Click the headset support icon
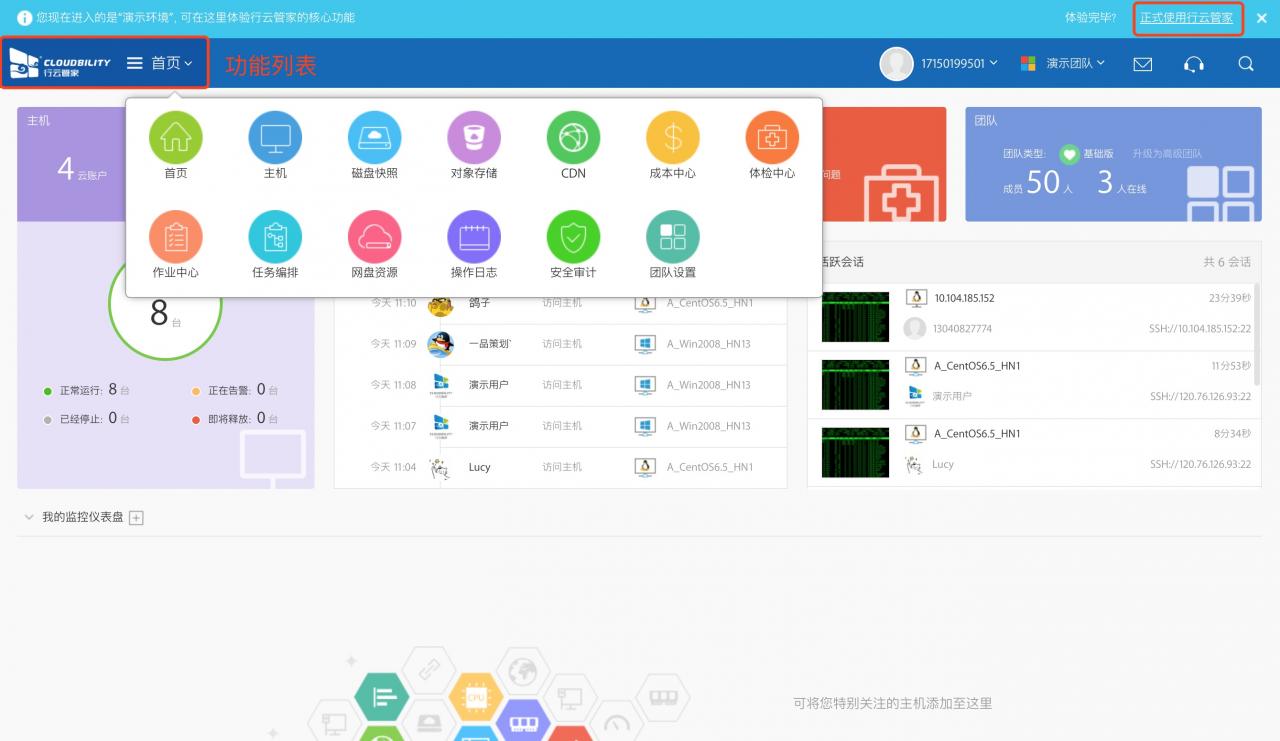Viewport: 1280px width, 741px height. coord(1193,64)
